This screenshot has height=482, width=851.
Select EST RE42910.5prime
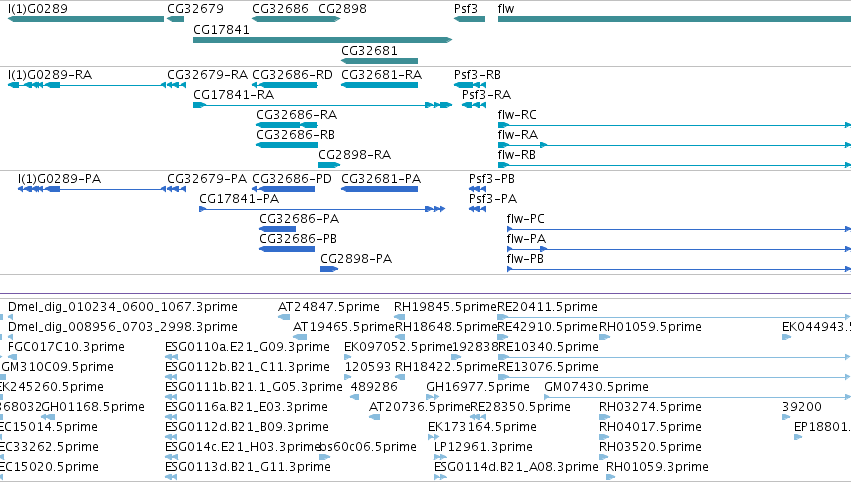tap(503, 337)
